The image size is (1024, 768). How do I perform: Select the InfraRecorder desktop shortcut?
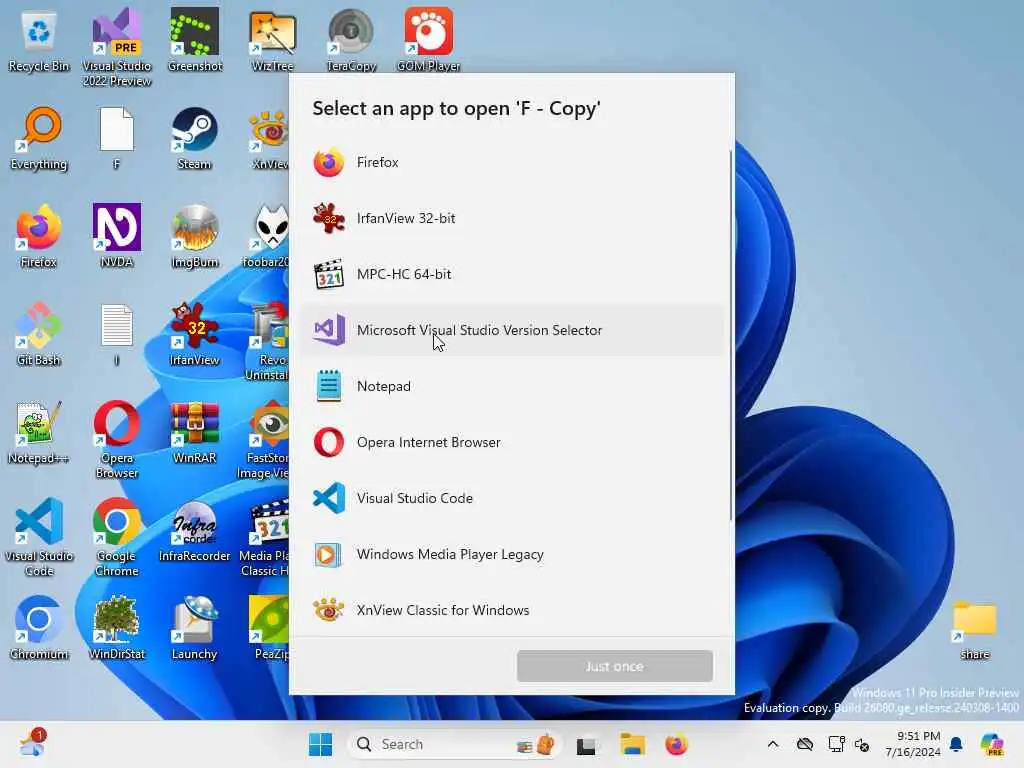pos(195,530)
